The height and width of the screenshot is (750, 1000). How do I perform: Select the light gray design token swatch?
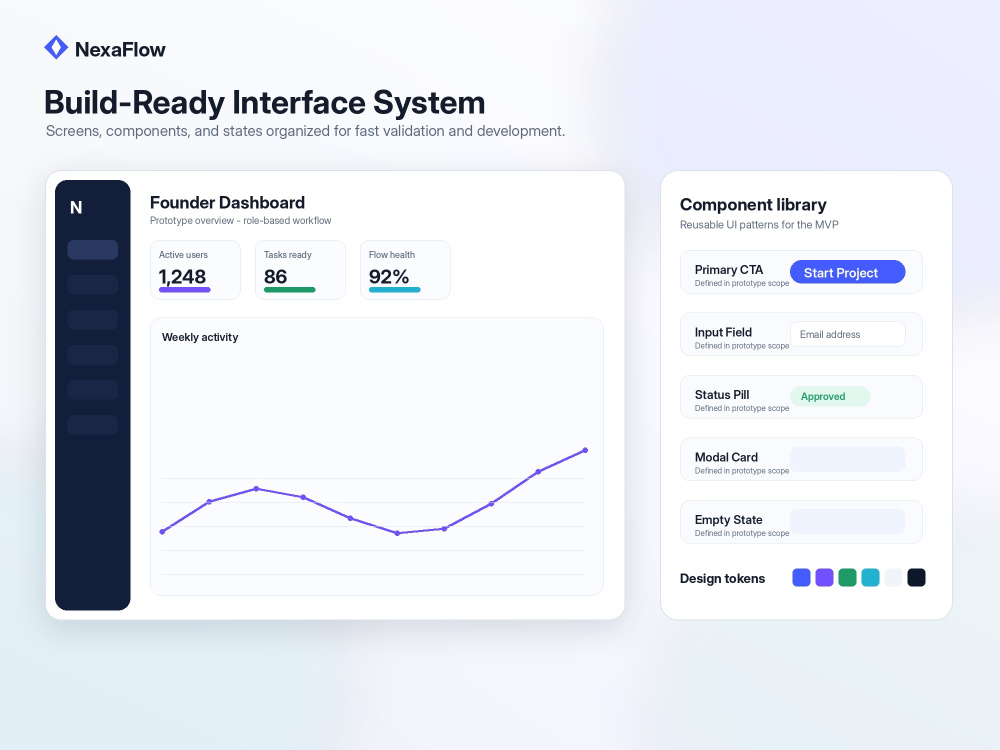click(x=893, y=578)
